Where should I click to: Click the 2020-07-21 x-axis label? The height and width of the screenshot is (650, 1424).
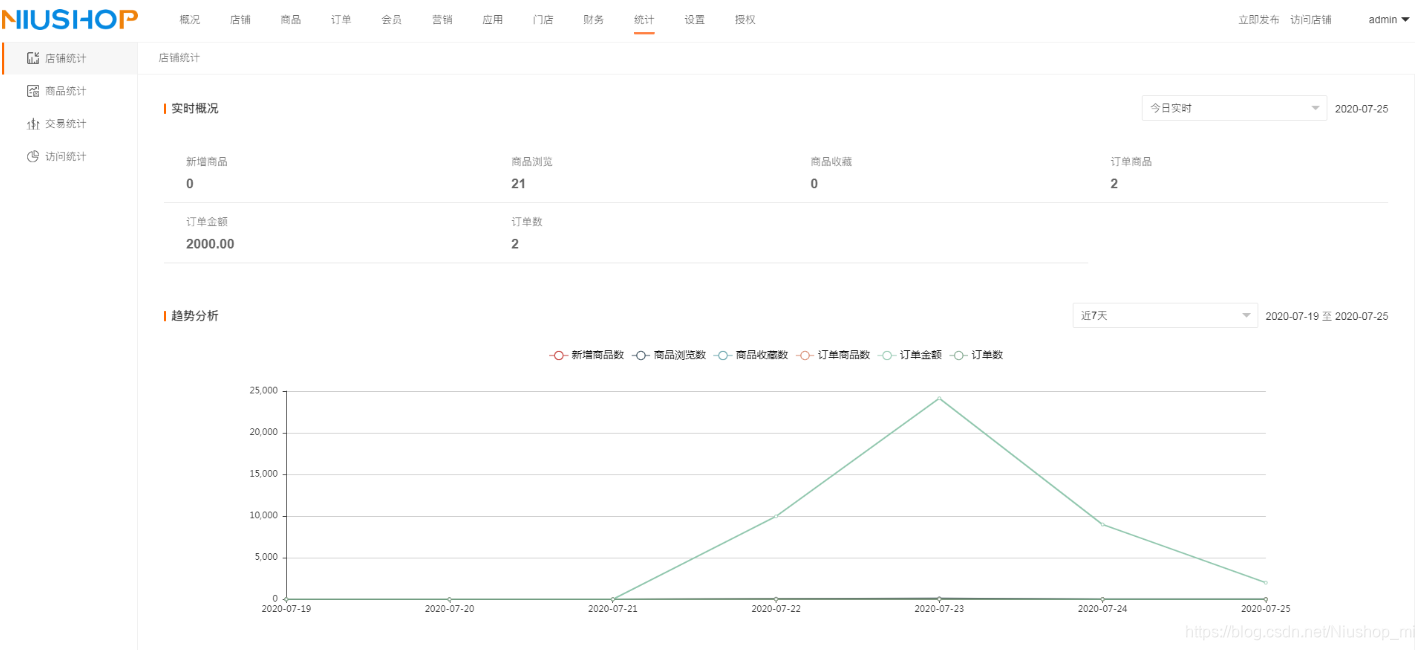coord(612,608)
